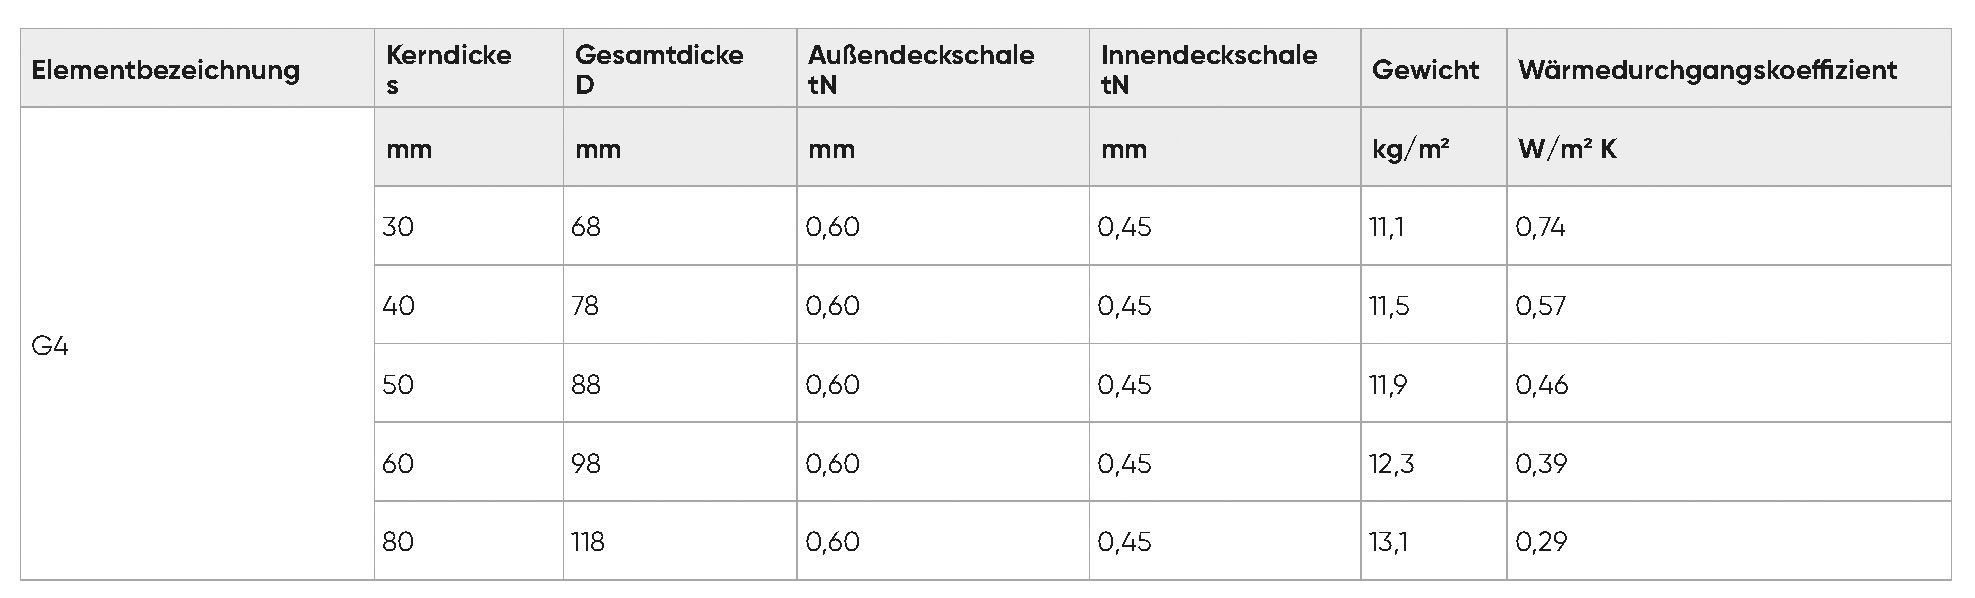Select the heat coefficient value 0,46
This screenshot has width=1975, height=598.
(x=1541, y=385)
